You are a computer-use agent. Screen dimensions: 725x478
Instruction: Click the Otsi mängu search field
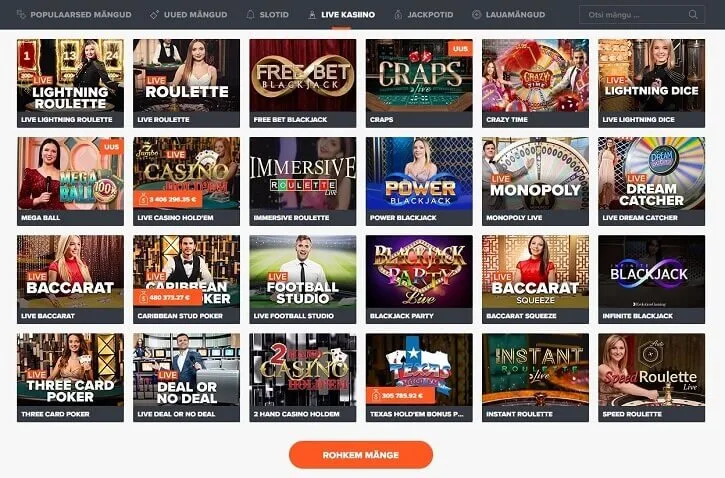(642, 14)
